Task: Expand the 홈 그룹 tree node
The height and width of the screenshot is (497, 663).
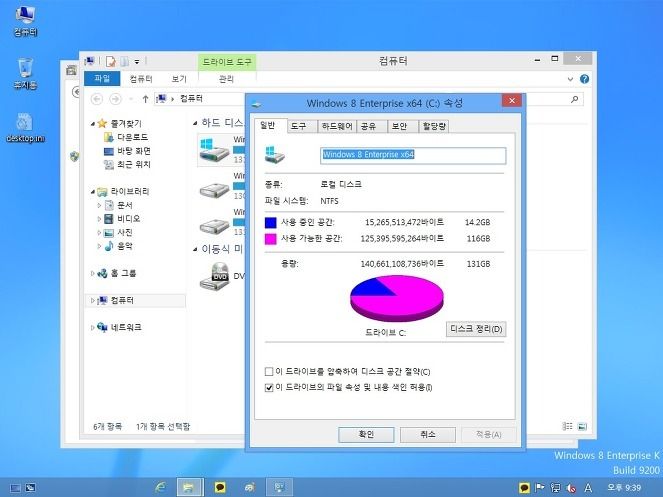Action: coord(93,273)
